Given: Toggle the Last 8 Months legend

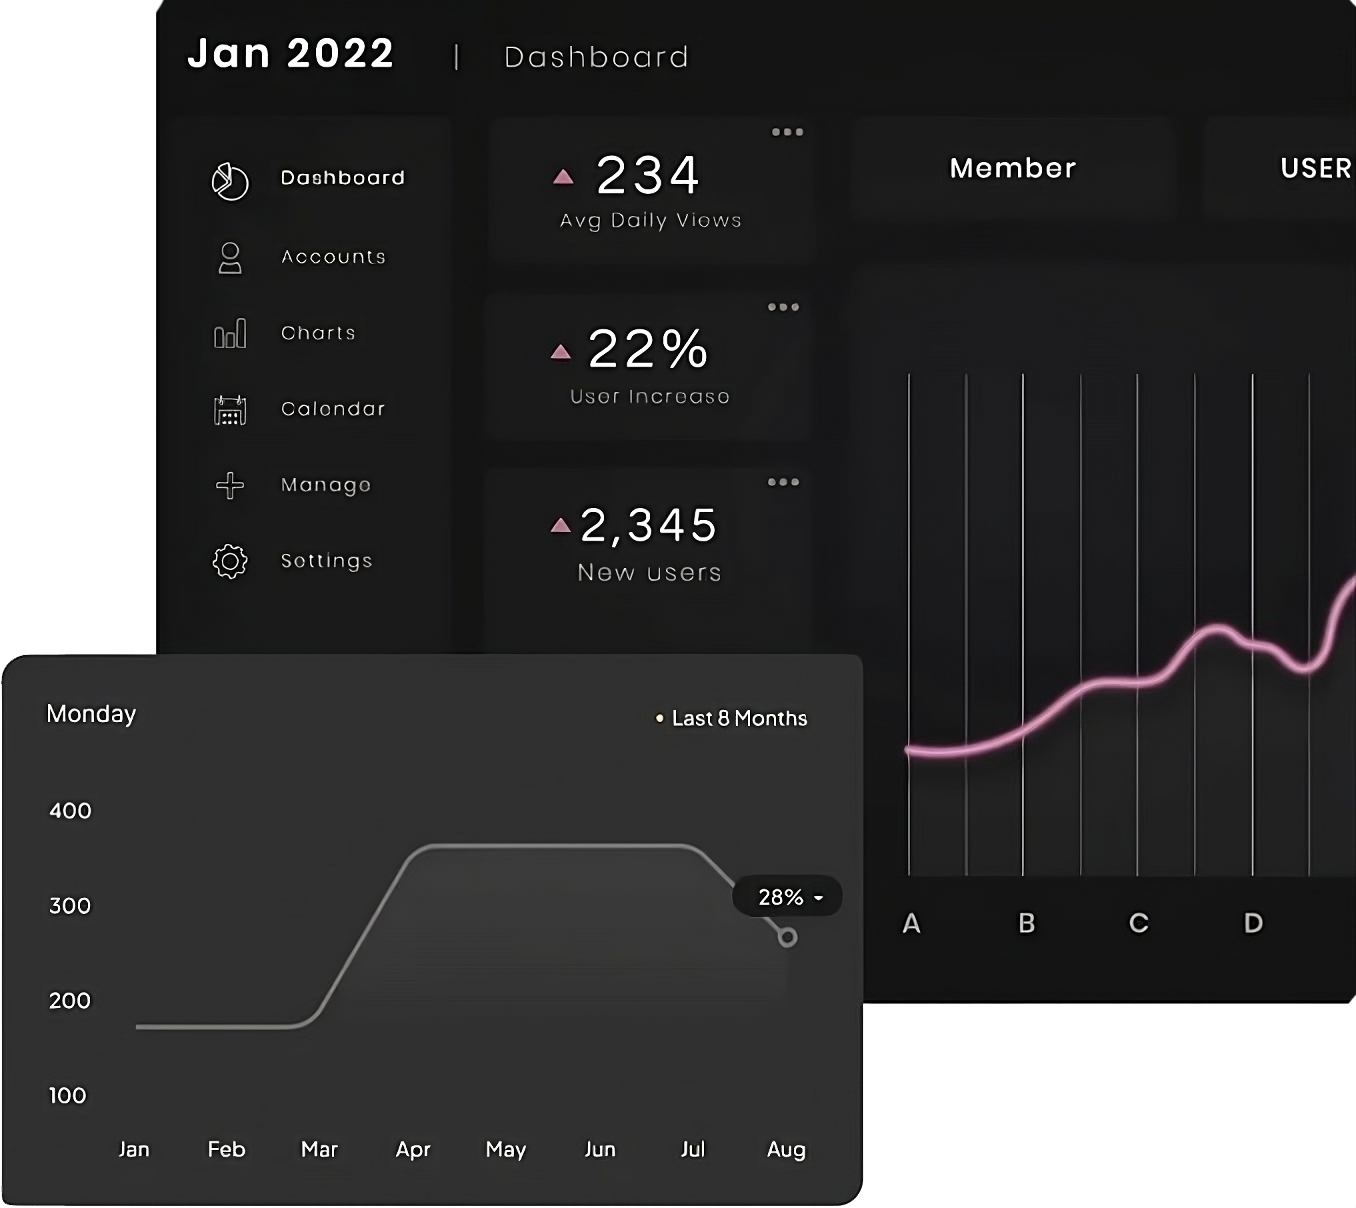Looking at the screenshot, I should point(731,718).
